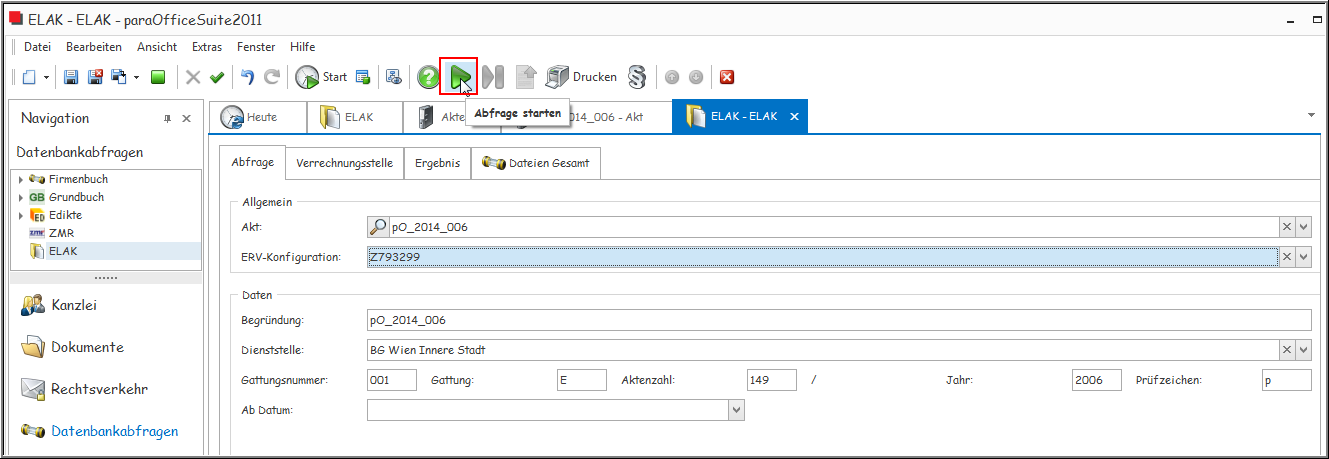Open the Akt field dropdown arrow

pyautogui.click(x=1303, y=227)
